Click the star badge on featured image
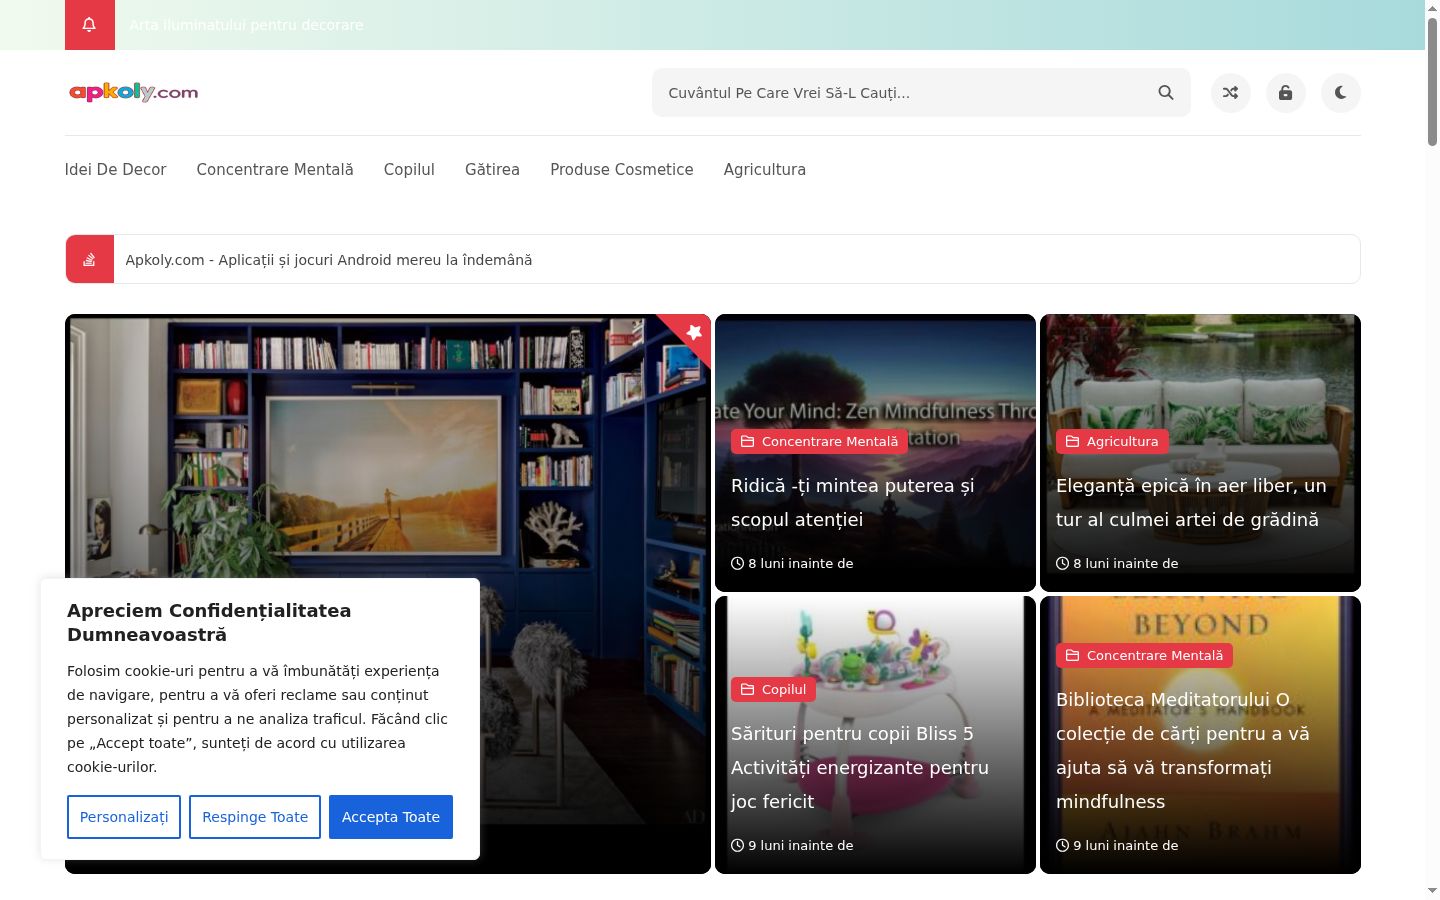Viewport: 1440px width, 900px height. [693, 332]
